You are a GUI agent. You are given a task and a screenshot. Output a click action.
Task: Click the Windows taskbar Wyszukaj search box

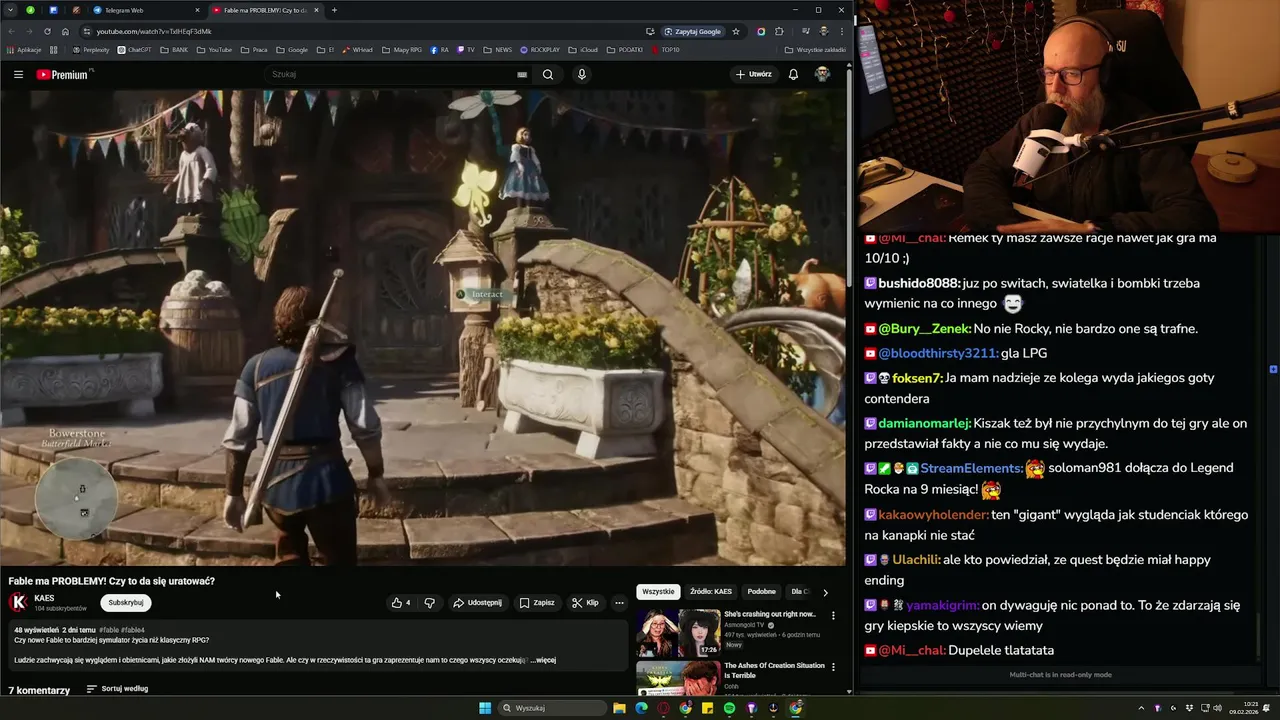click(x=553, y=708)
